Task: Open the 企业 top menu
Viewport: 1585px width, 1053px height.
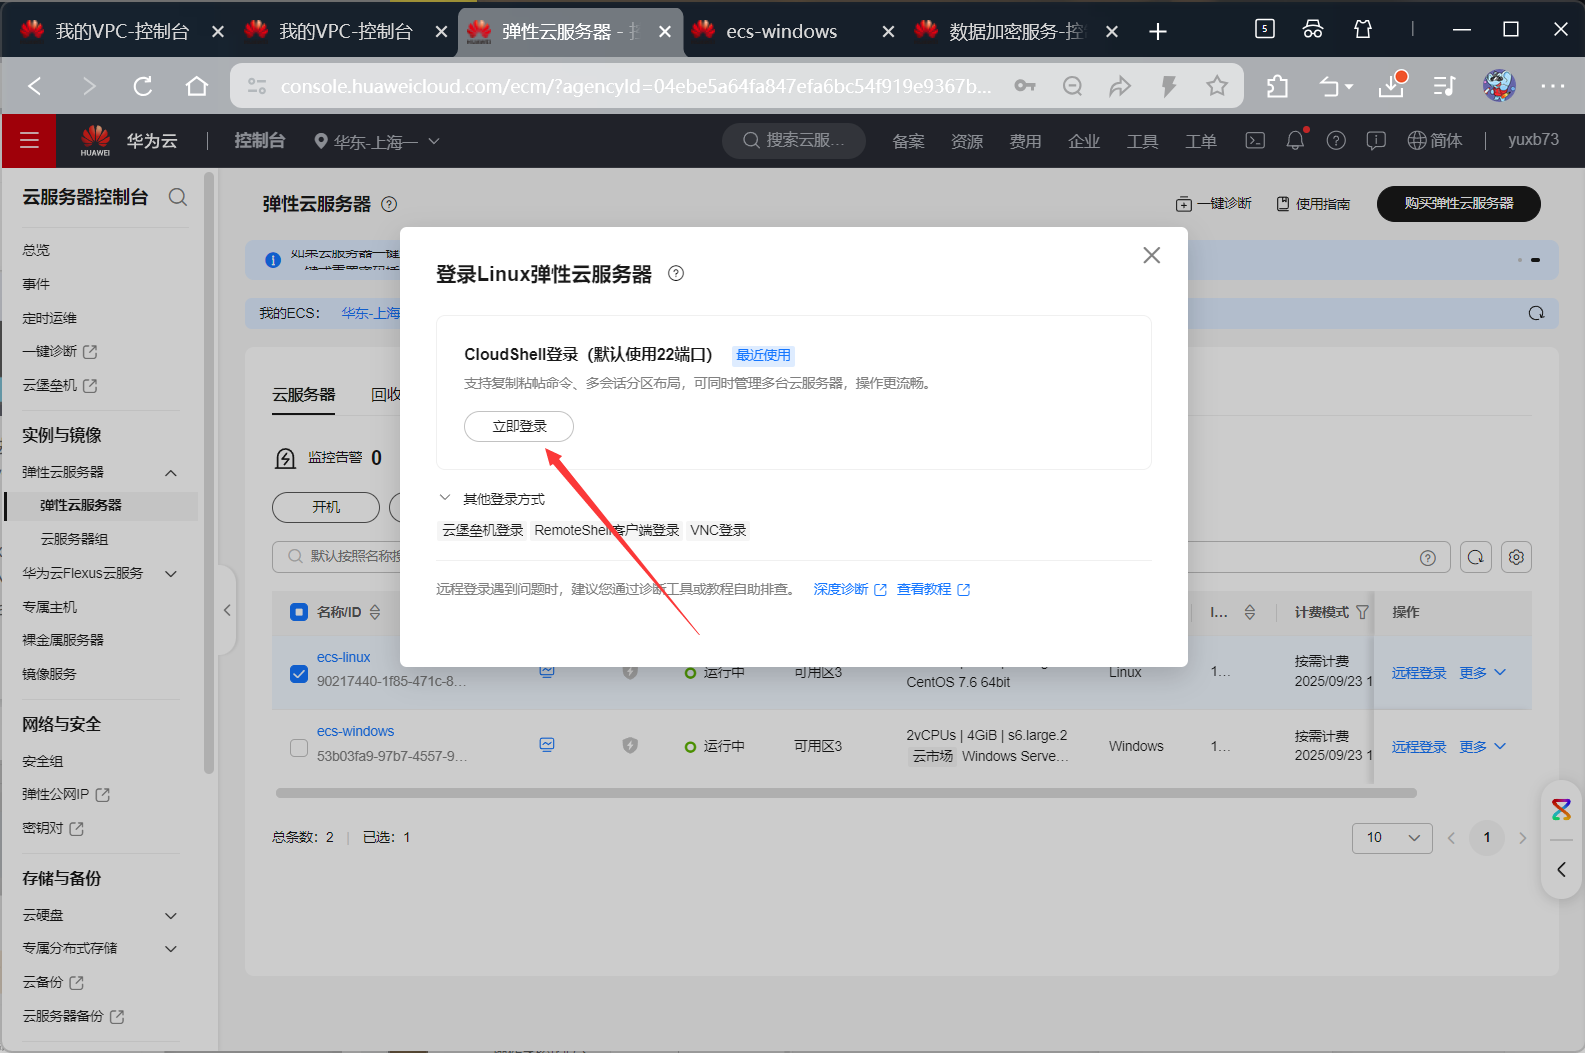Action: pos(1084,141)
